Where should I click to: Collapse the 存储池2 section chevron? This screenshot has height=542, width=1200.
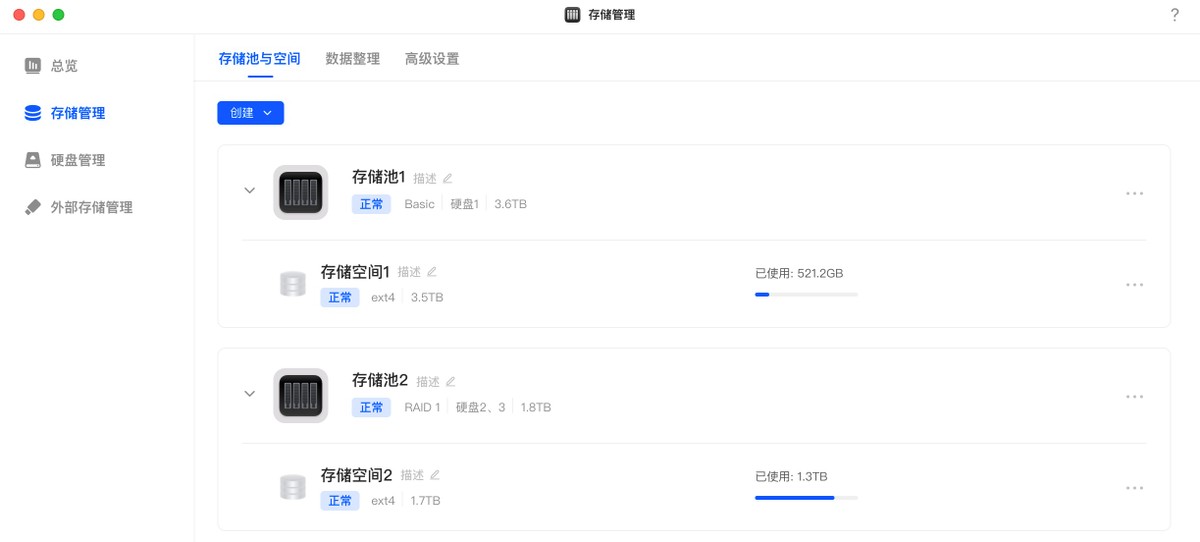click(250, 393)
